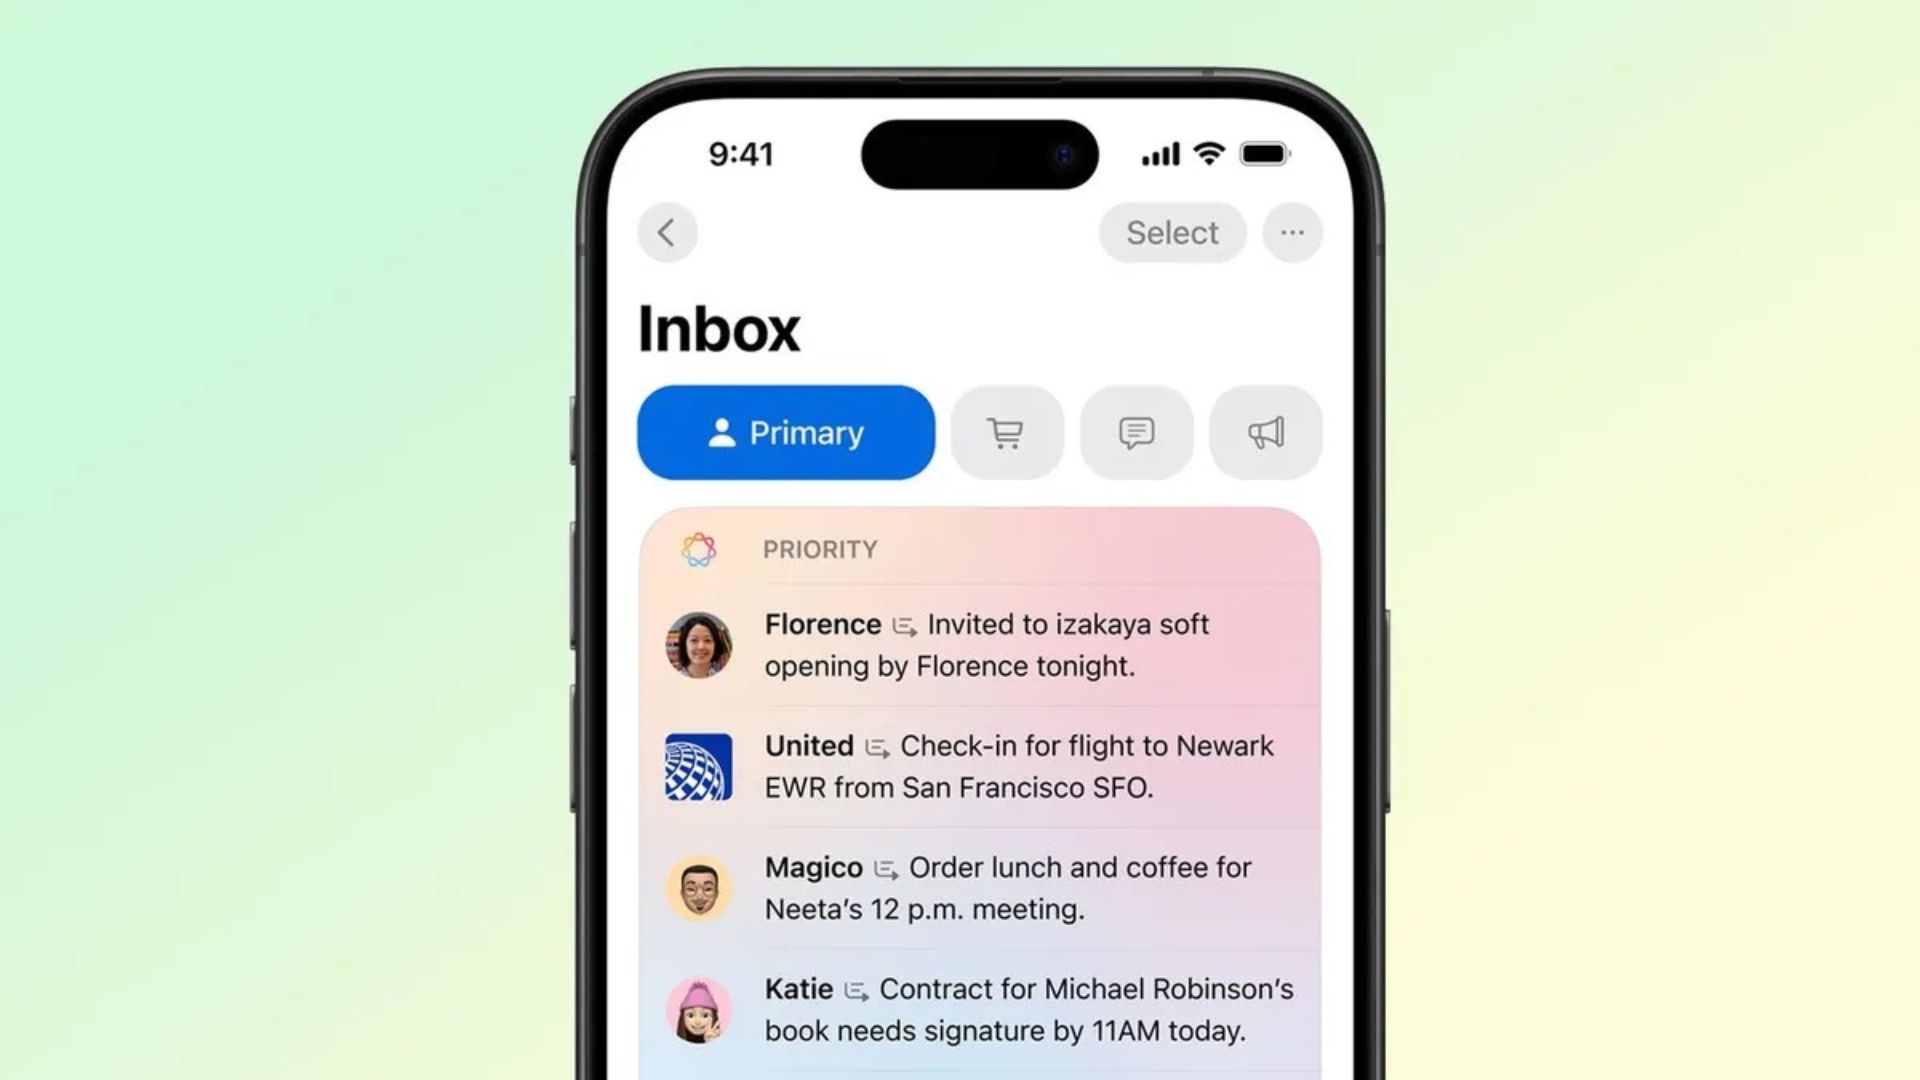Tap Florence's profile avatar
1920x1080 pixels.
pos(698,642)
